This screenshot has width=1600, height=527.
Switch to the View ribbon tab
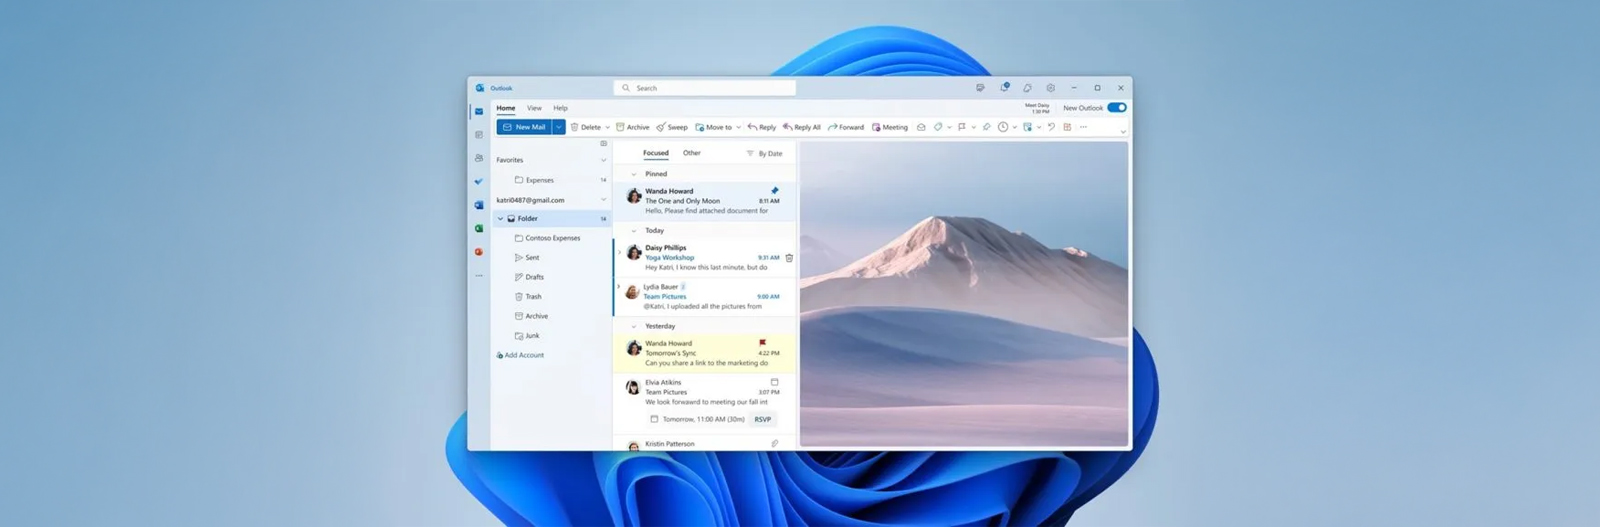pos(534,108)
